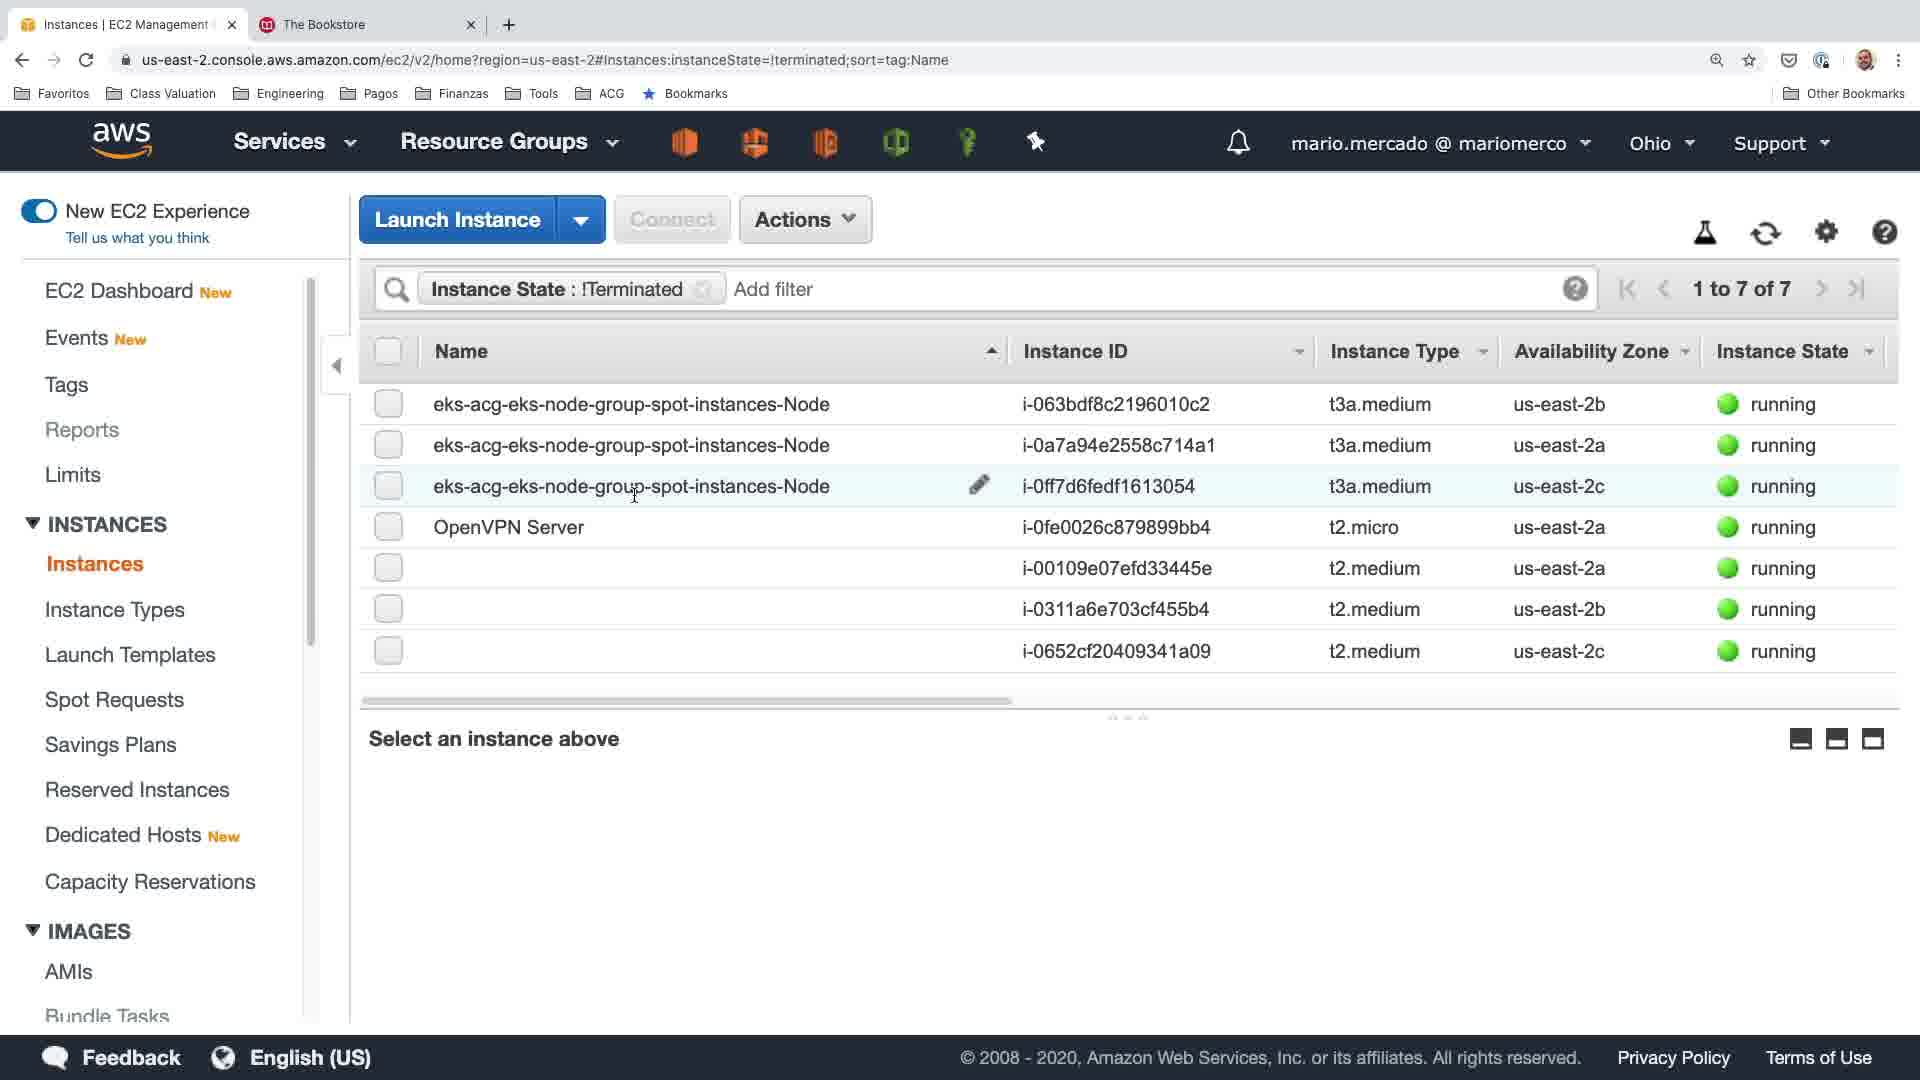Check the OpenVPN Server row checkbox

coord(388,527)
